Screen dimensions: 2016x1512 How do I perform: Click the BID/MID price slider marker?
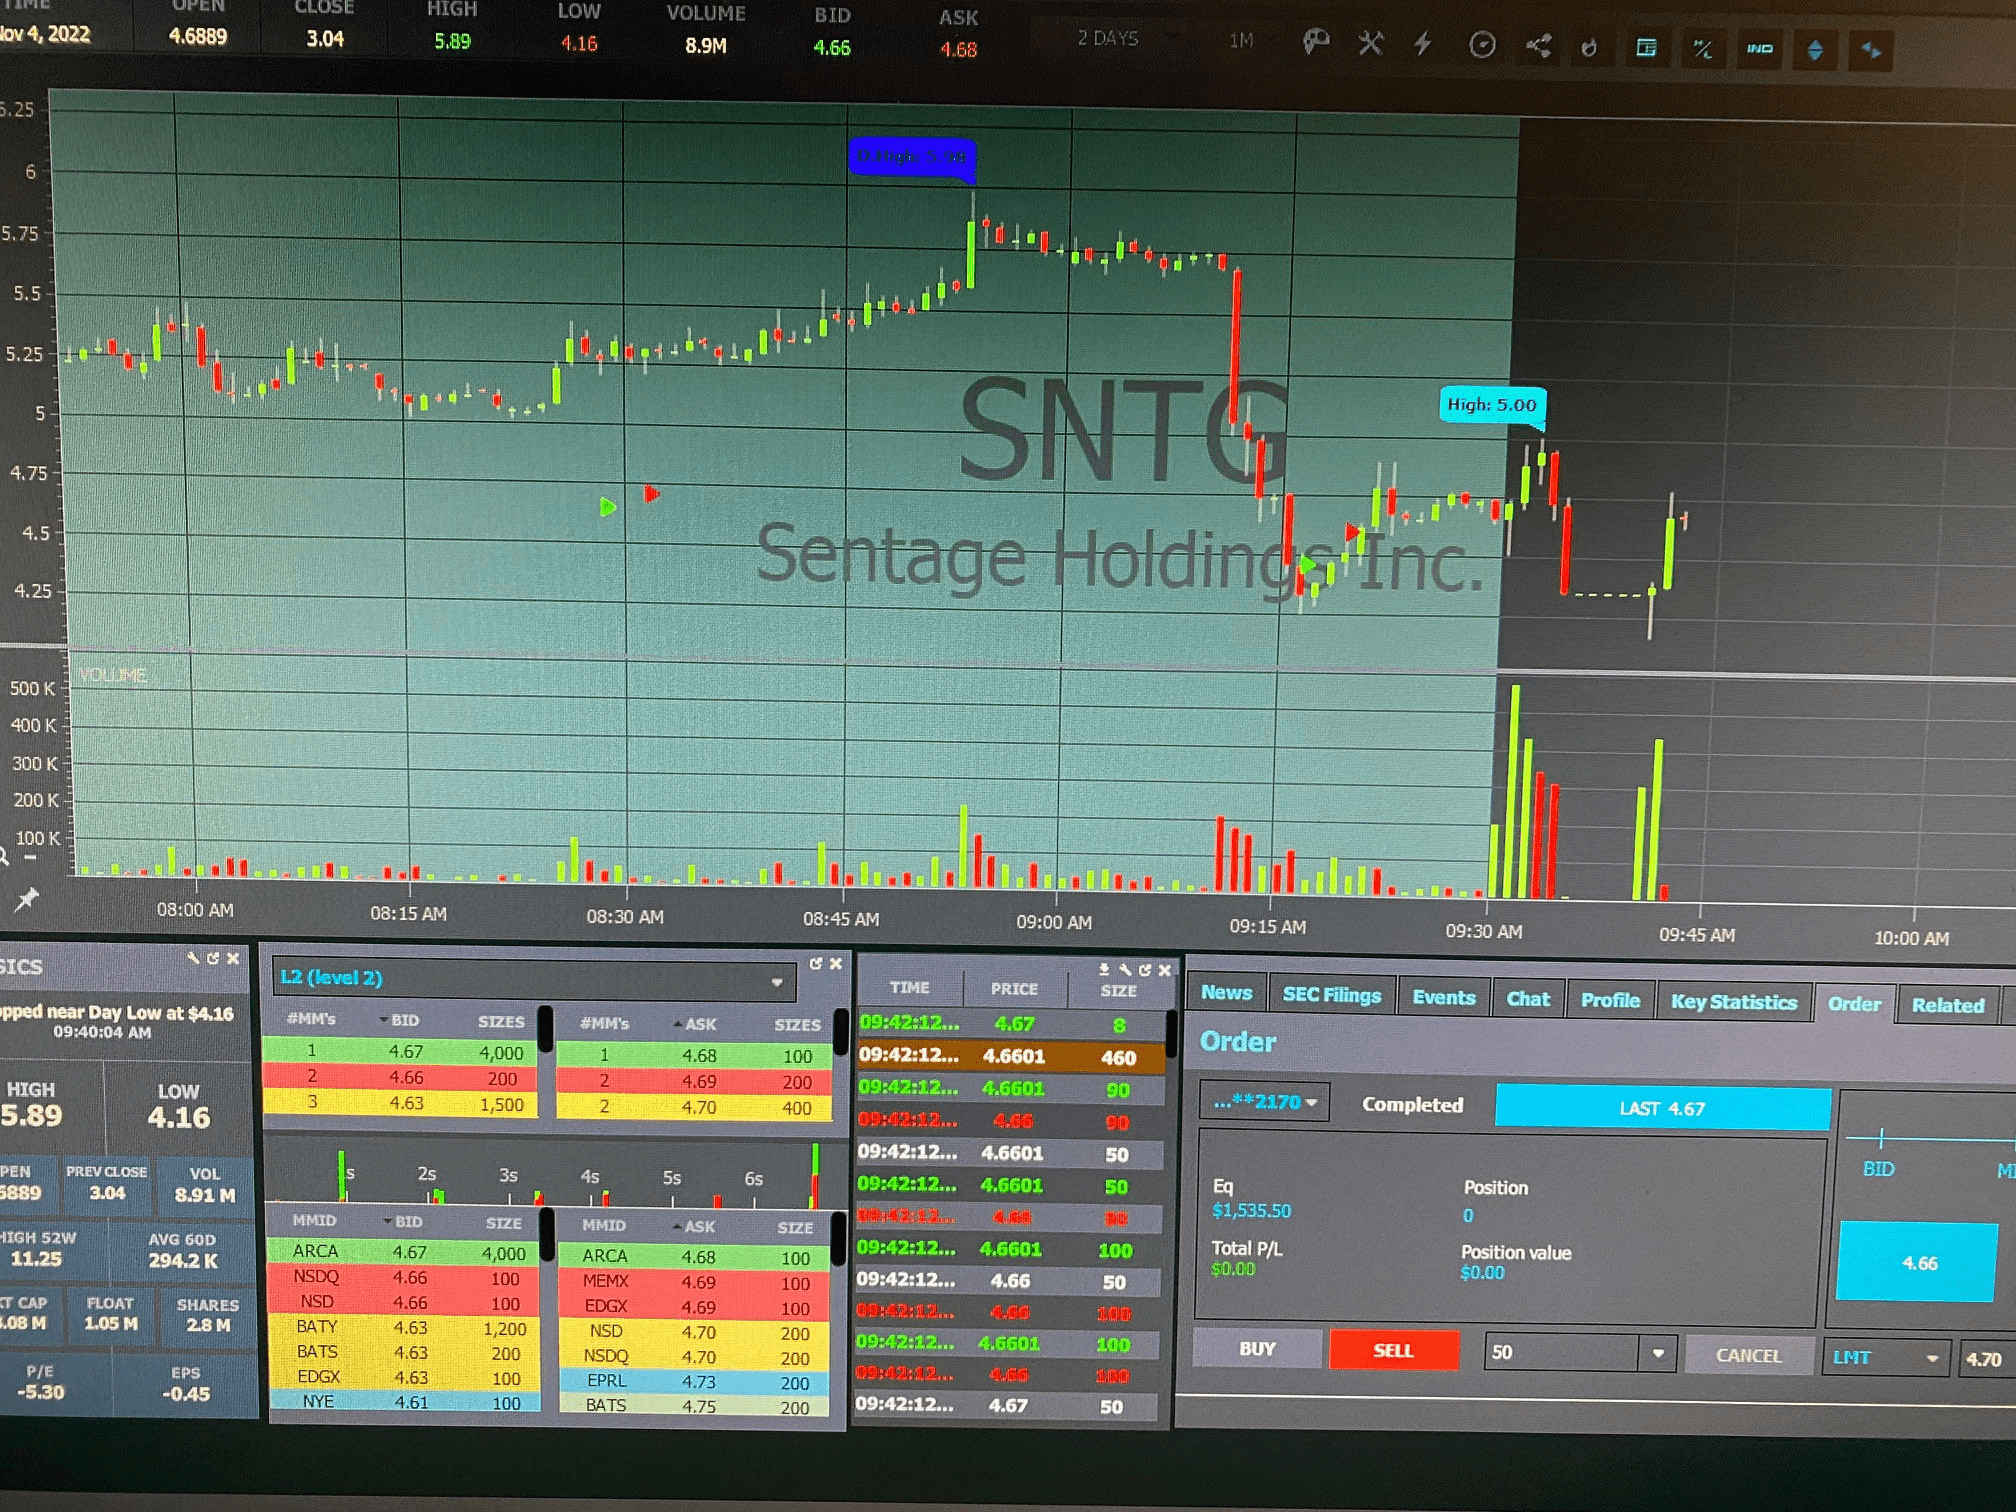[x=1881, y=1138]
